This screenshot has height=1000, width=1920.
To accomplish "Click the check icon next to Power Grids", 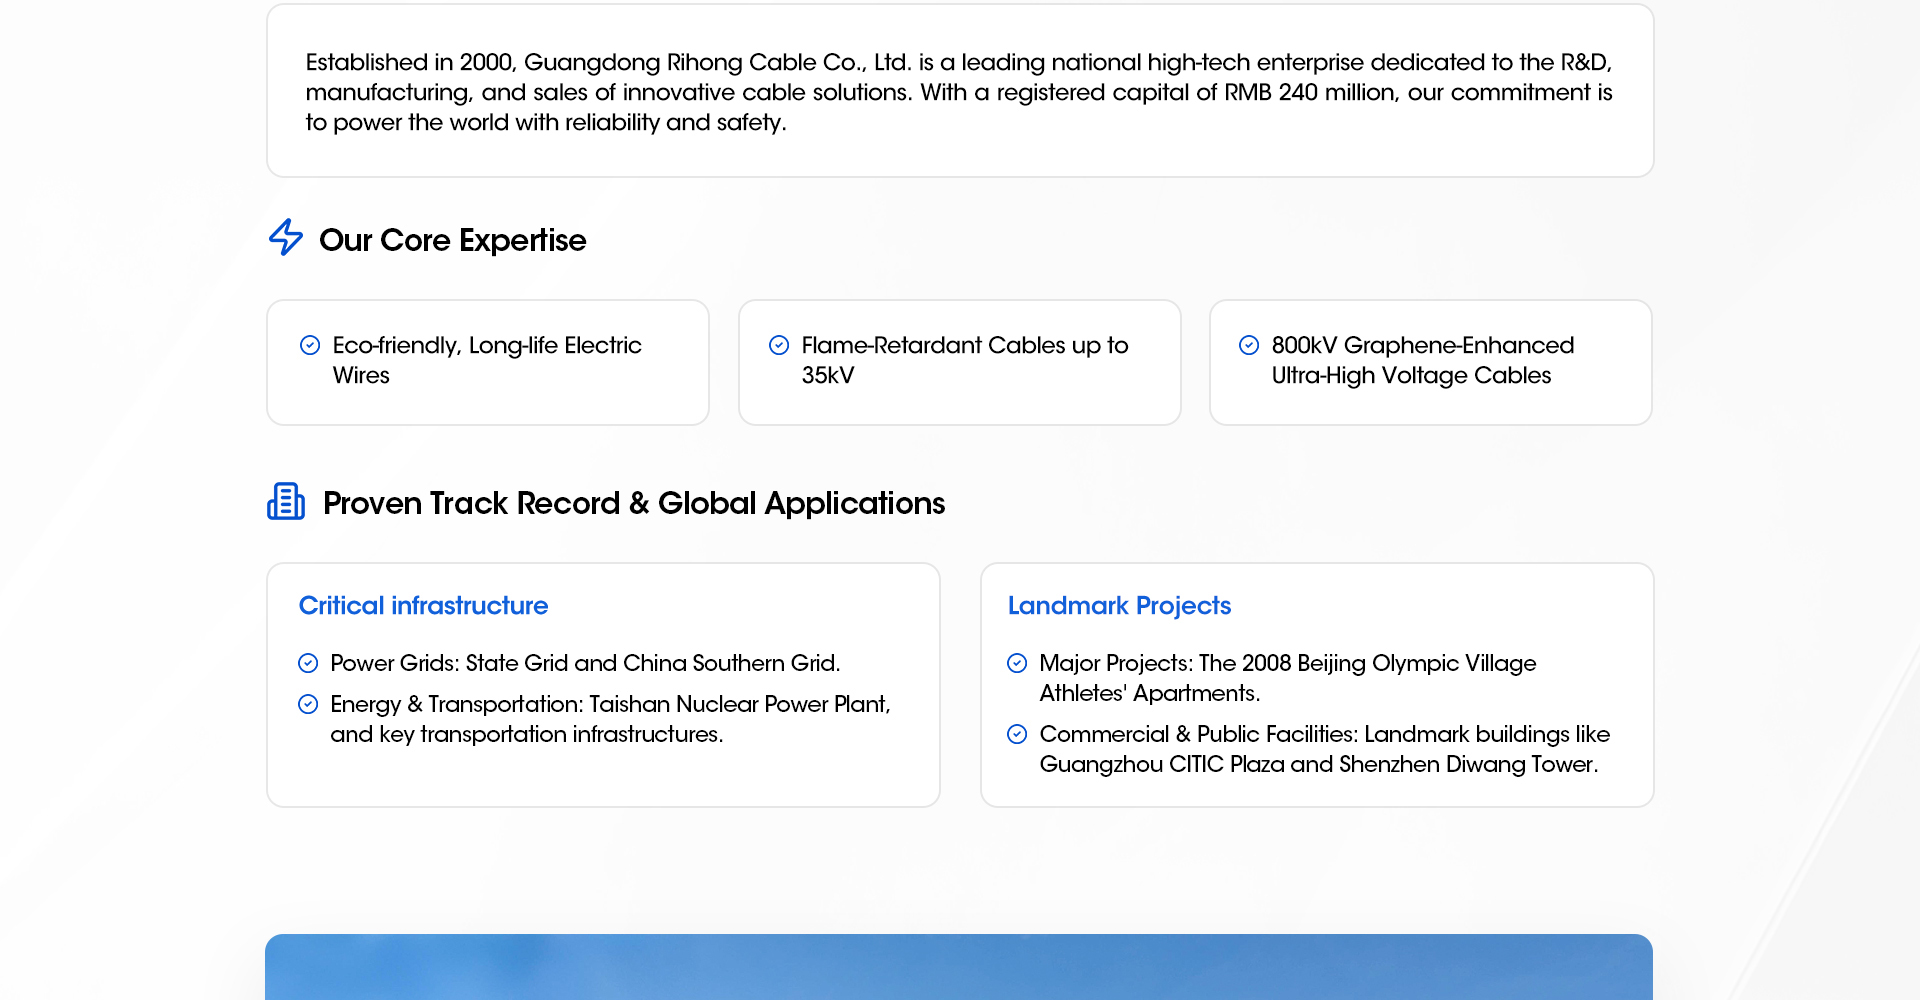I will [x=308, y=663].
